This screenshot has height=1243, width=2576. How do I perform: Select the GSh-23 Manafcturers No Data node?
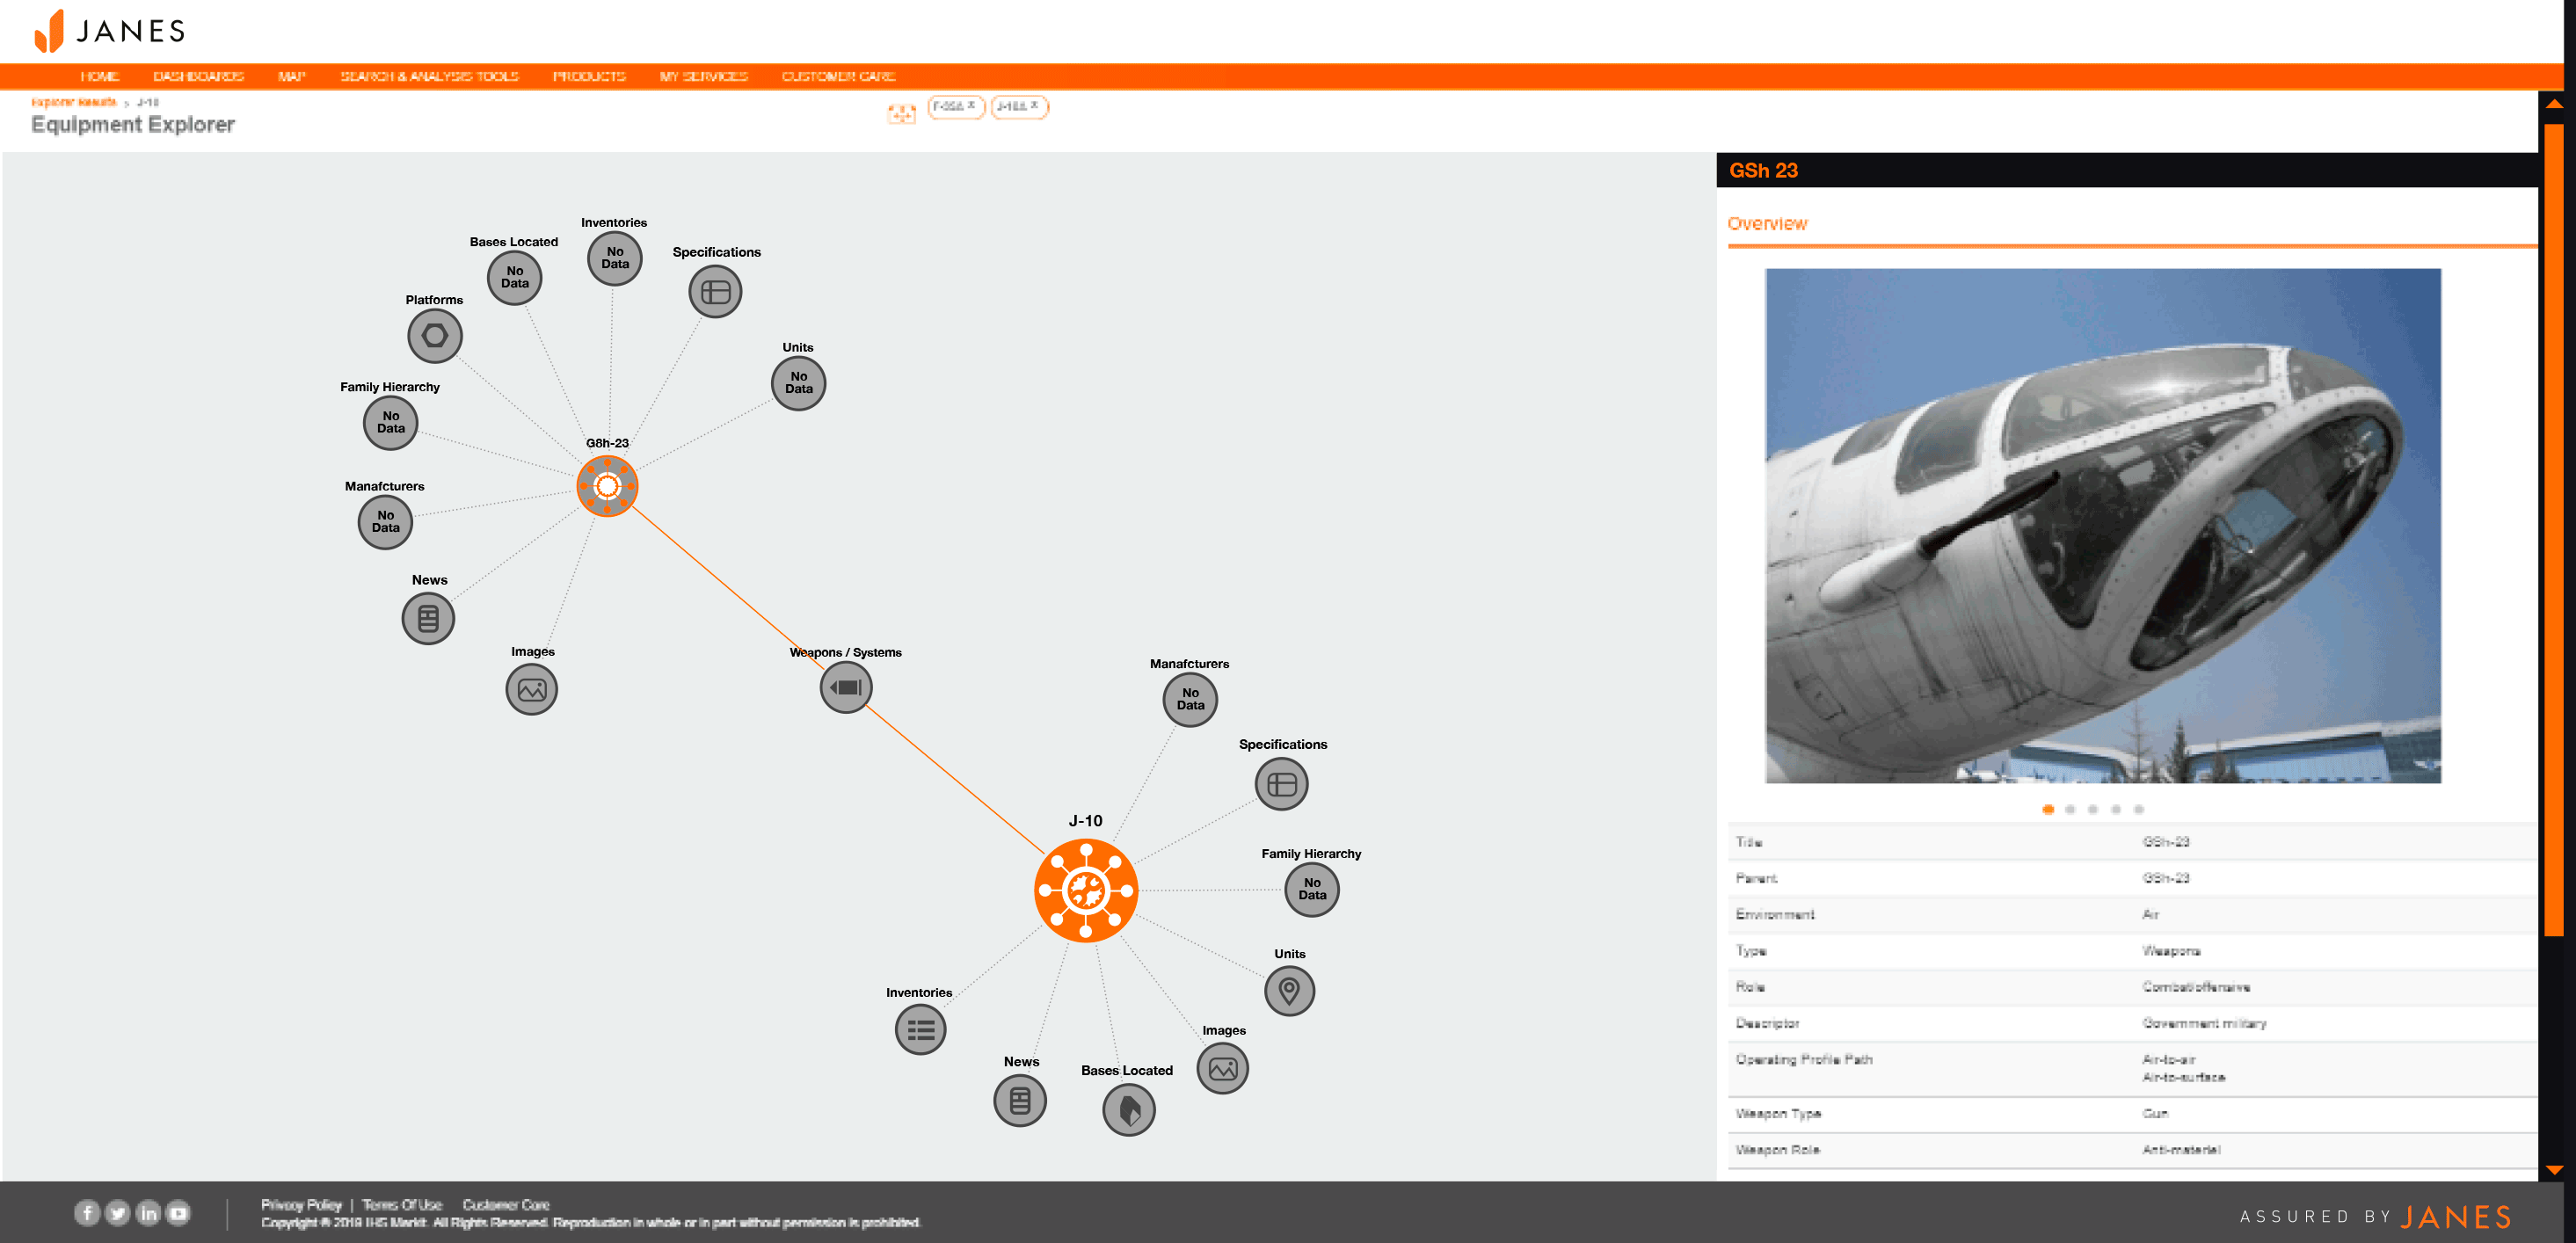point(386,522)
